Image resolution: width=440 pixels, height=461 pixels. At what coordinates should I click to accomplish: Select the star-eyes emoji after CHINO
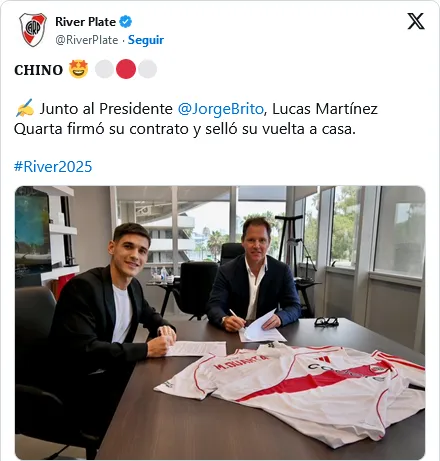click(79, 69)
